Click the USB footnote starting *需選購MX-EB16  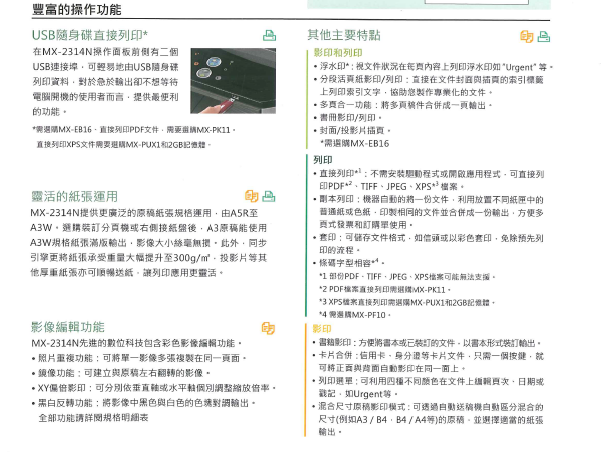pos(134,130)
